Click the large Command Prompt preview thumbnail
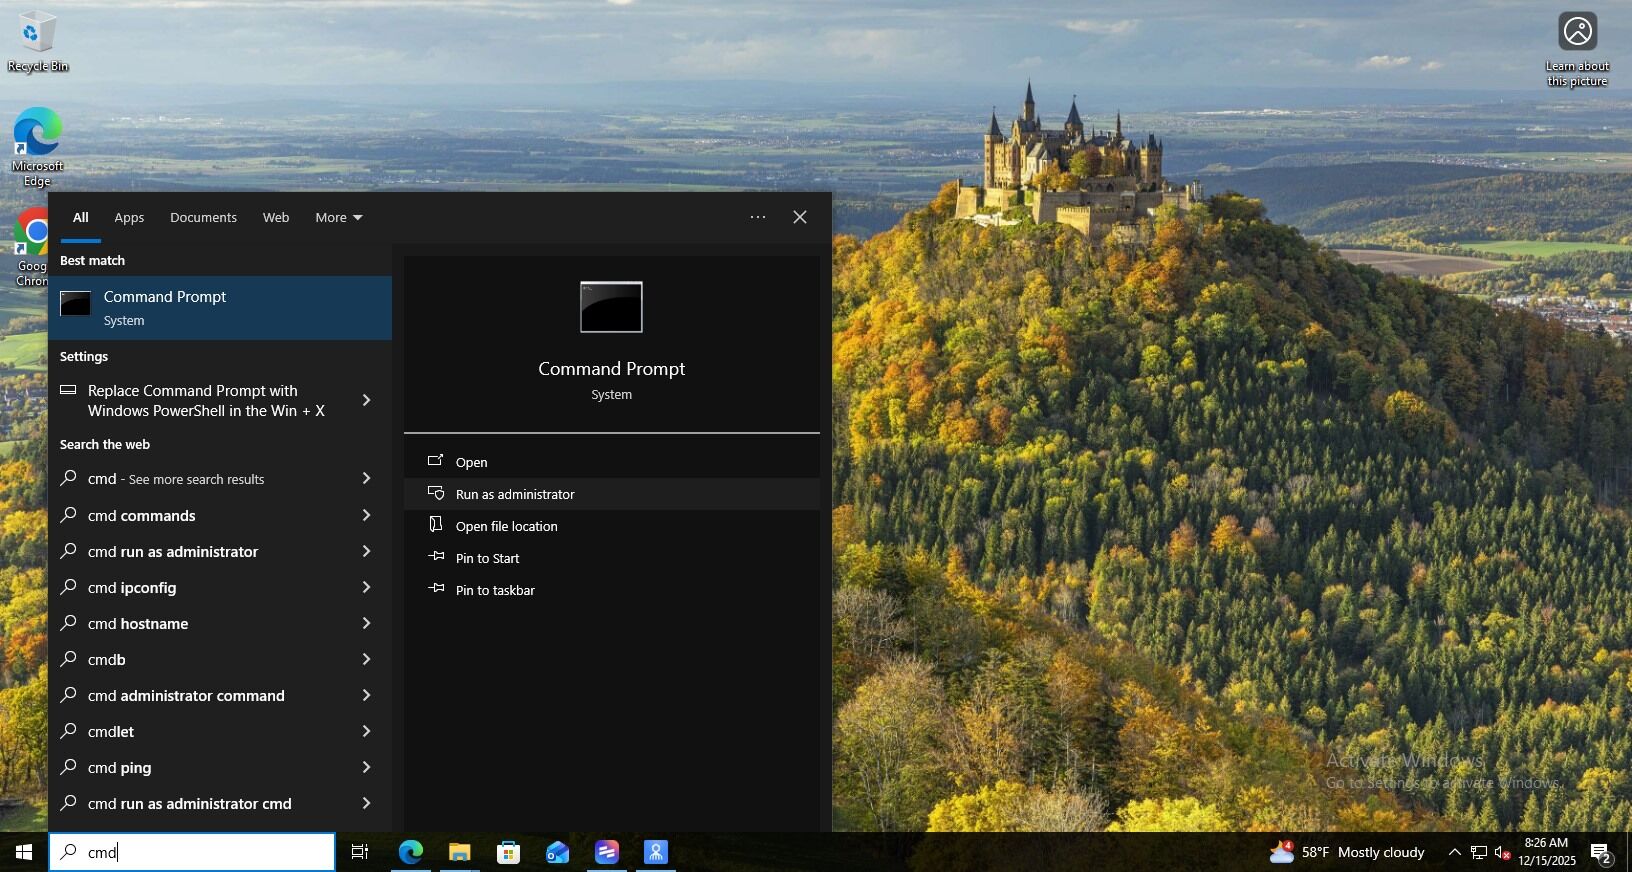The width and height of the screenshot is (1632, 872). (611, 307)
